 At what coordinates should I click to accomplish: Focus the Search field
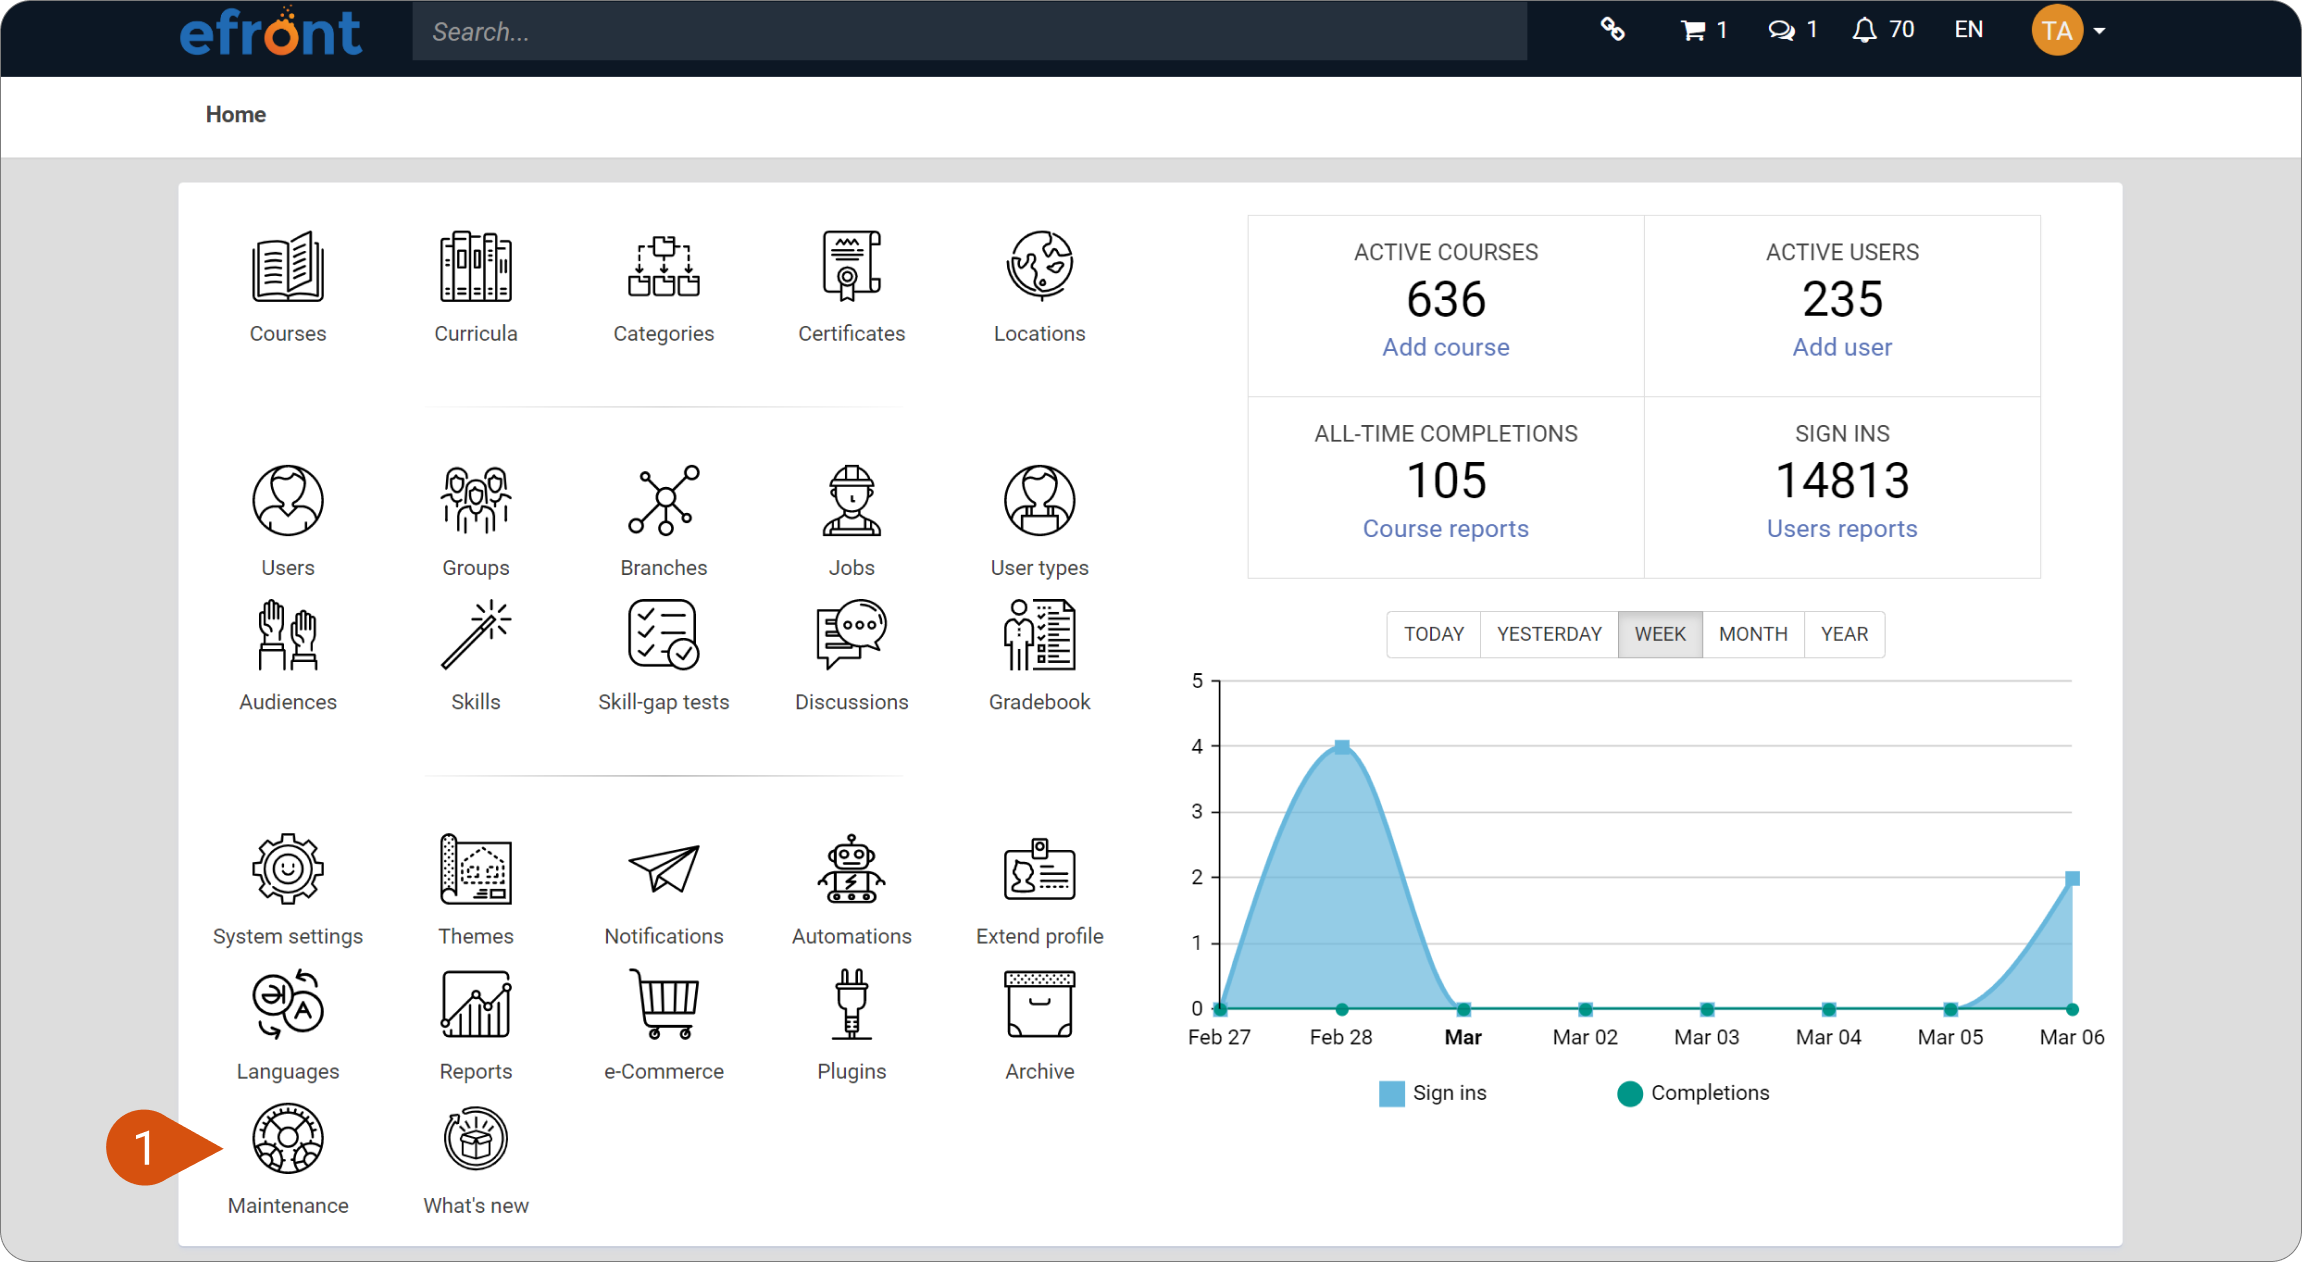coord(969,32)
